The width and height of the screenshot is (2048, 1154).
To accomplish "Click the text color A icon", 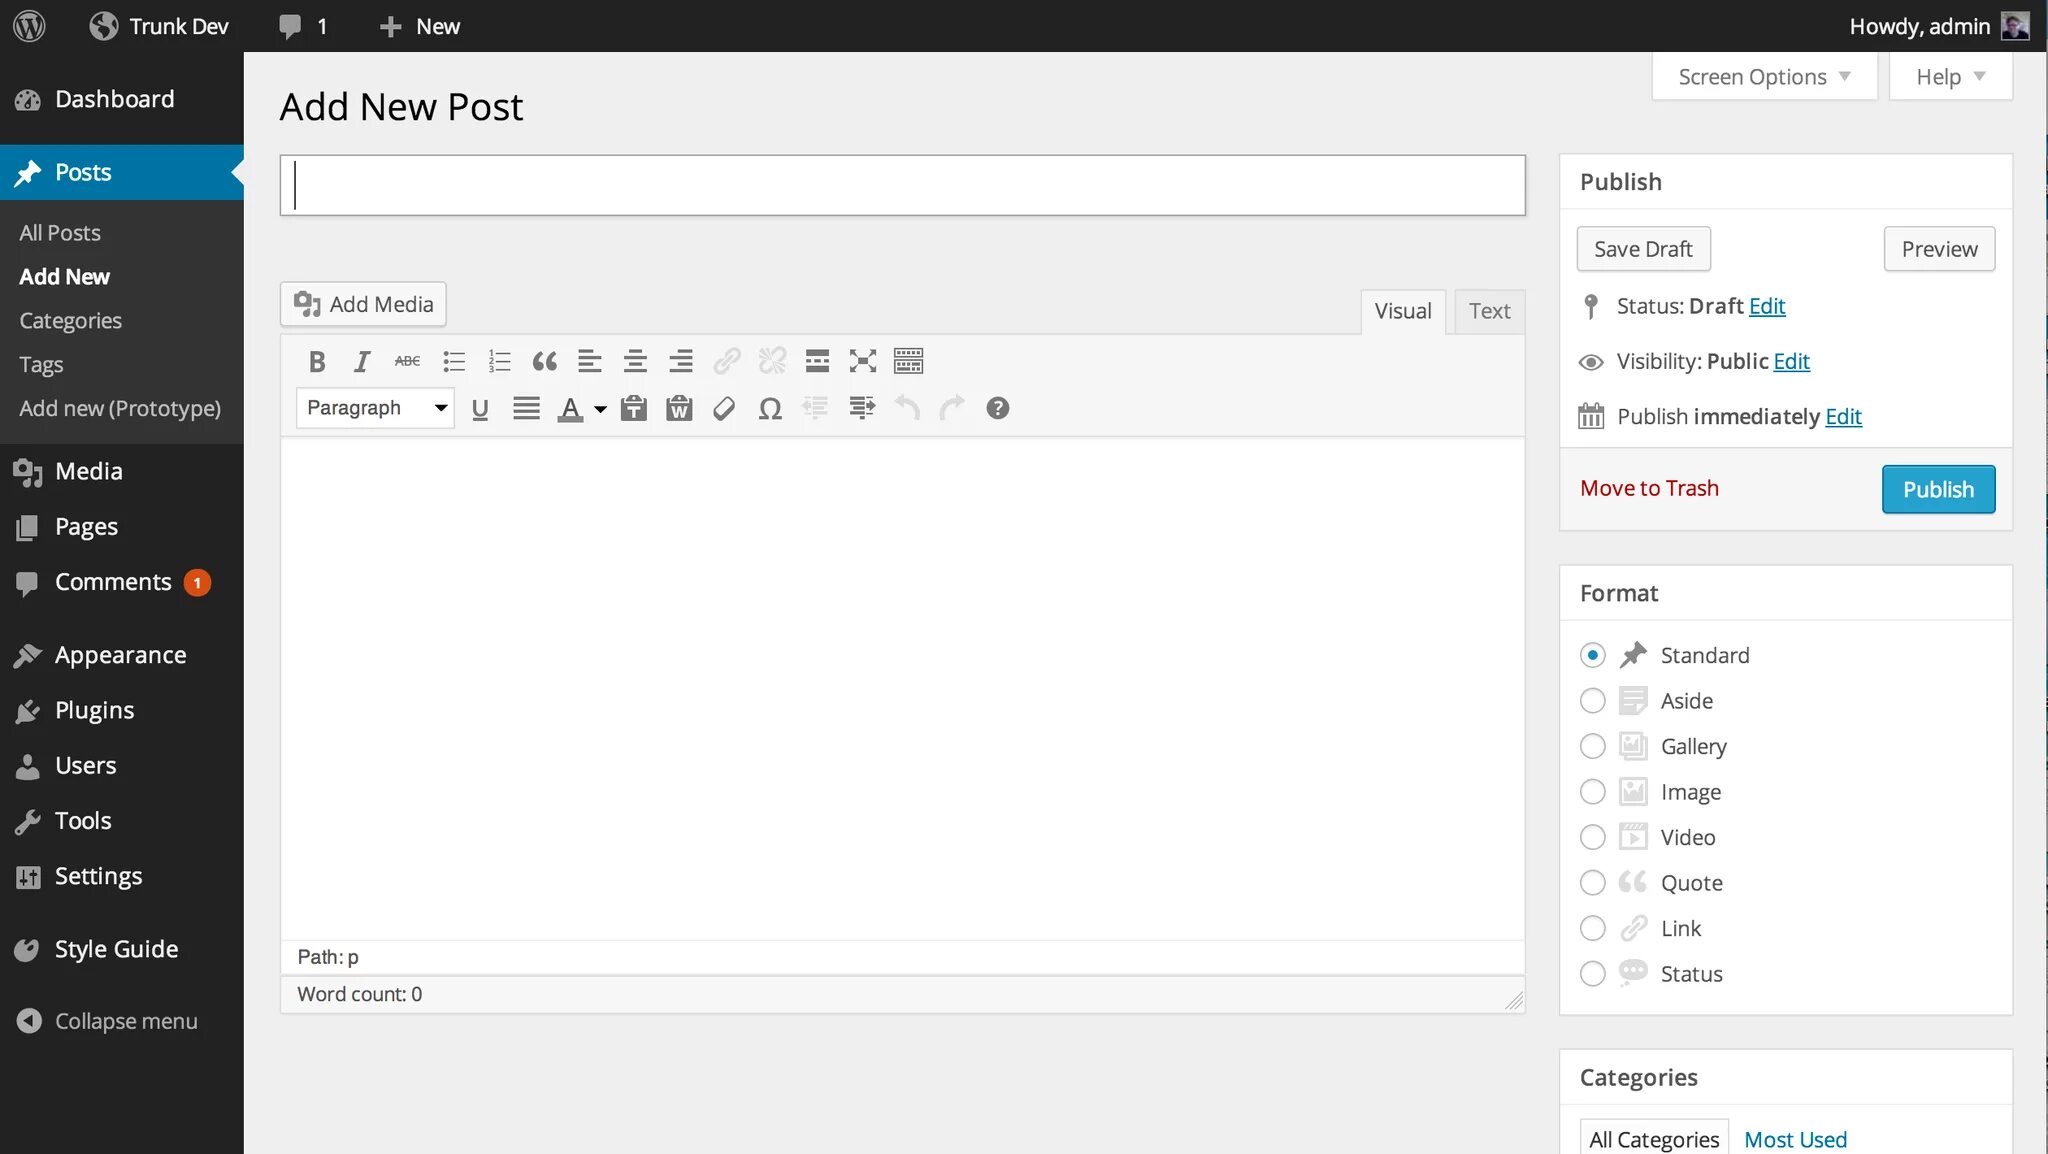I will coord(570,408).
